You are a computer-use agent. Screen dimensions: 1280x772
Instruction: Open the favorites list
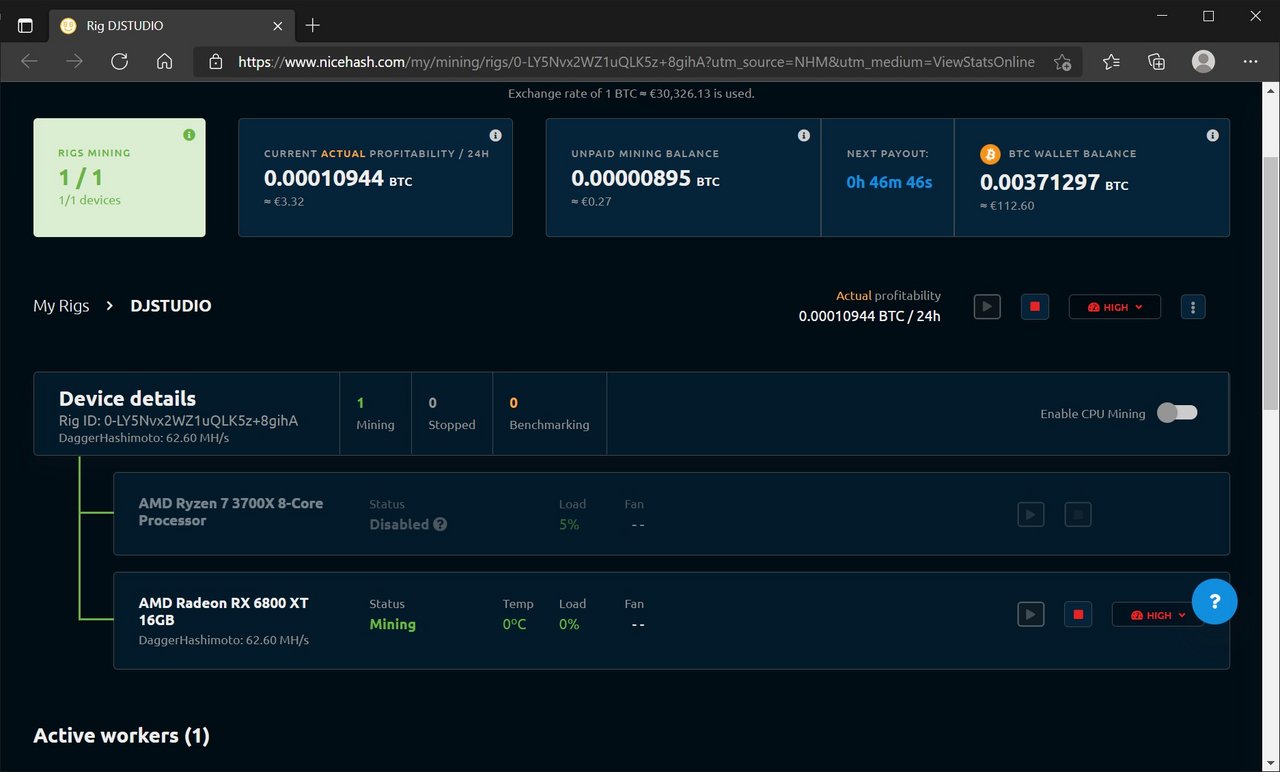click(x=1111, y=62)
